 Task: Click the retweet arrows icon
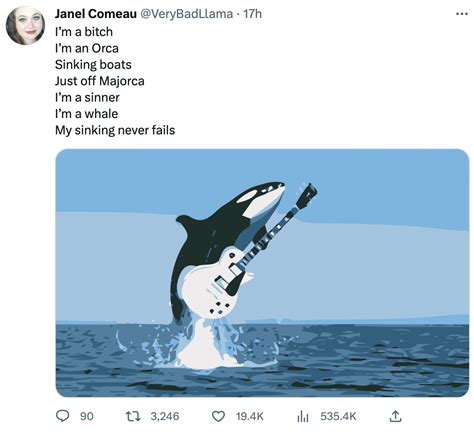tap(133, 416)
